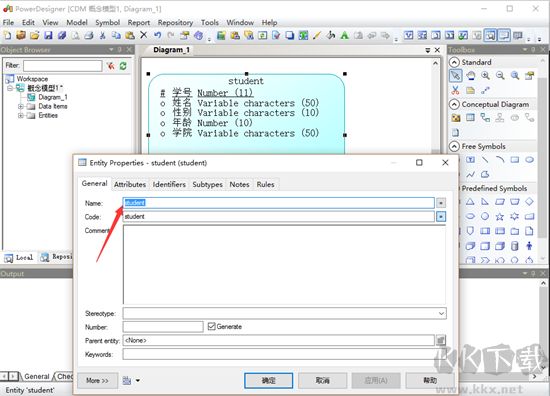Click the Print icon in main toolbar

coord(89,35)
